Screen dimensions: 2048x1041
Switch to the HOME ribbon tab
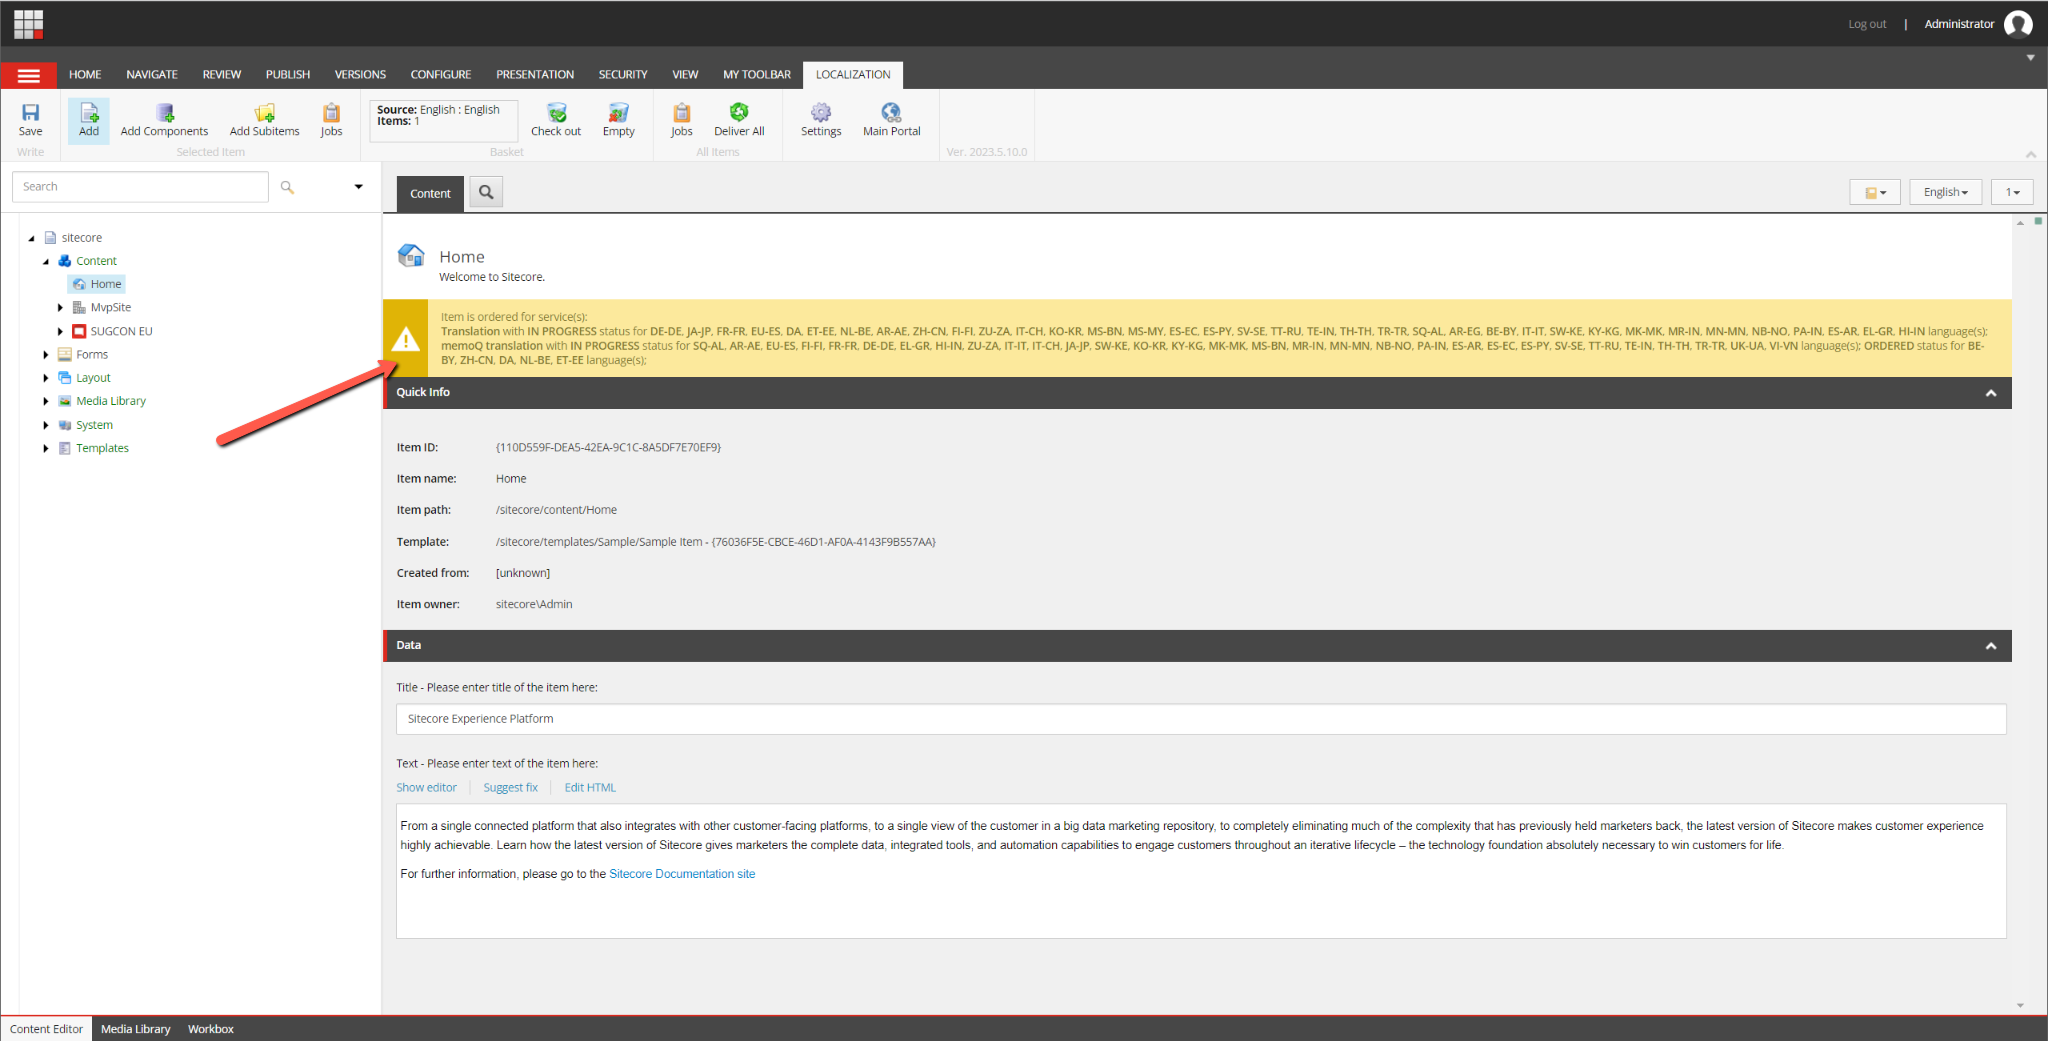(85, 75)
